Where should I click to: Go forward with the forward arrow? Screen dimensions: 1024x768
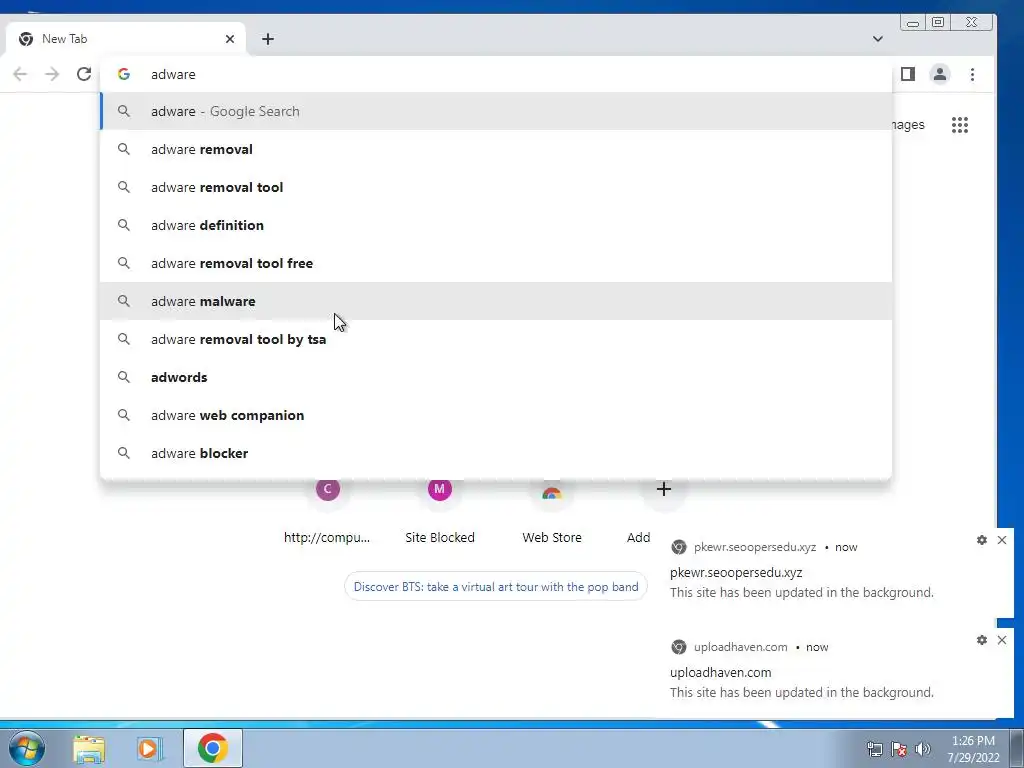click(52, 74)
